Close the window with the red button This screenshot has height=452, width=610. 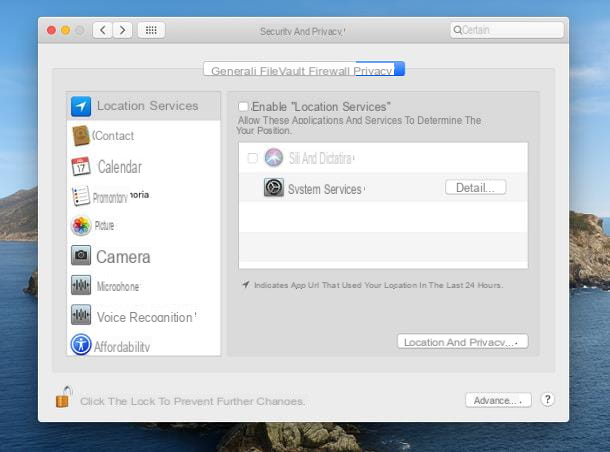point(51,30)
